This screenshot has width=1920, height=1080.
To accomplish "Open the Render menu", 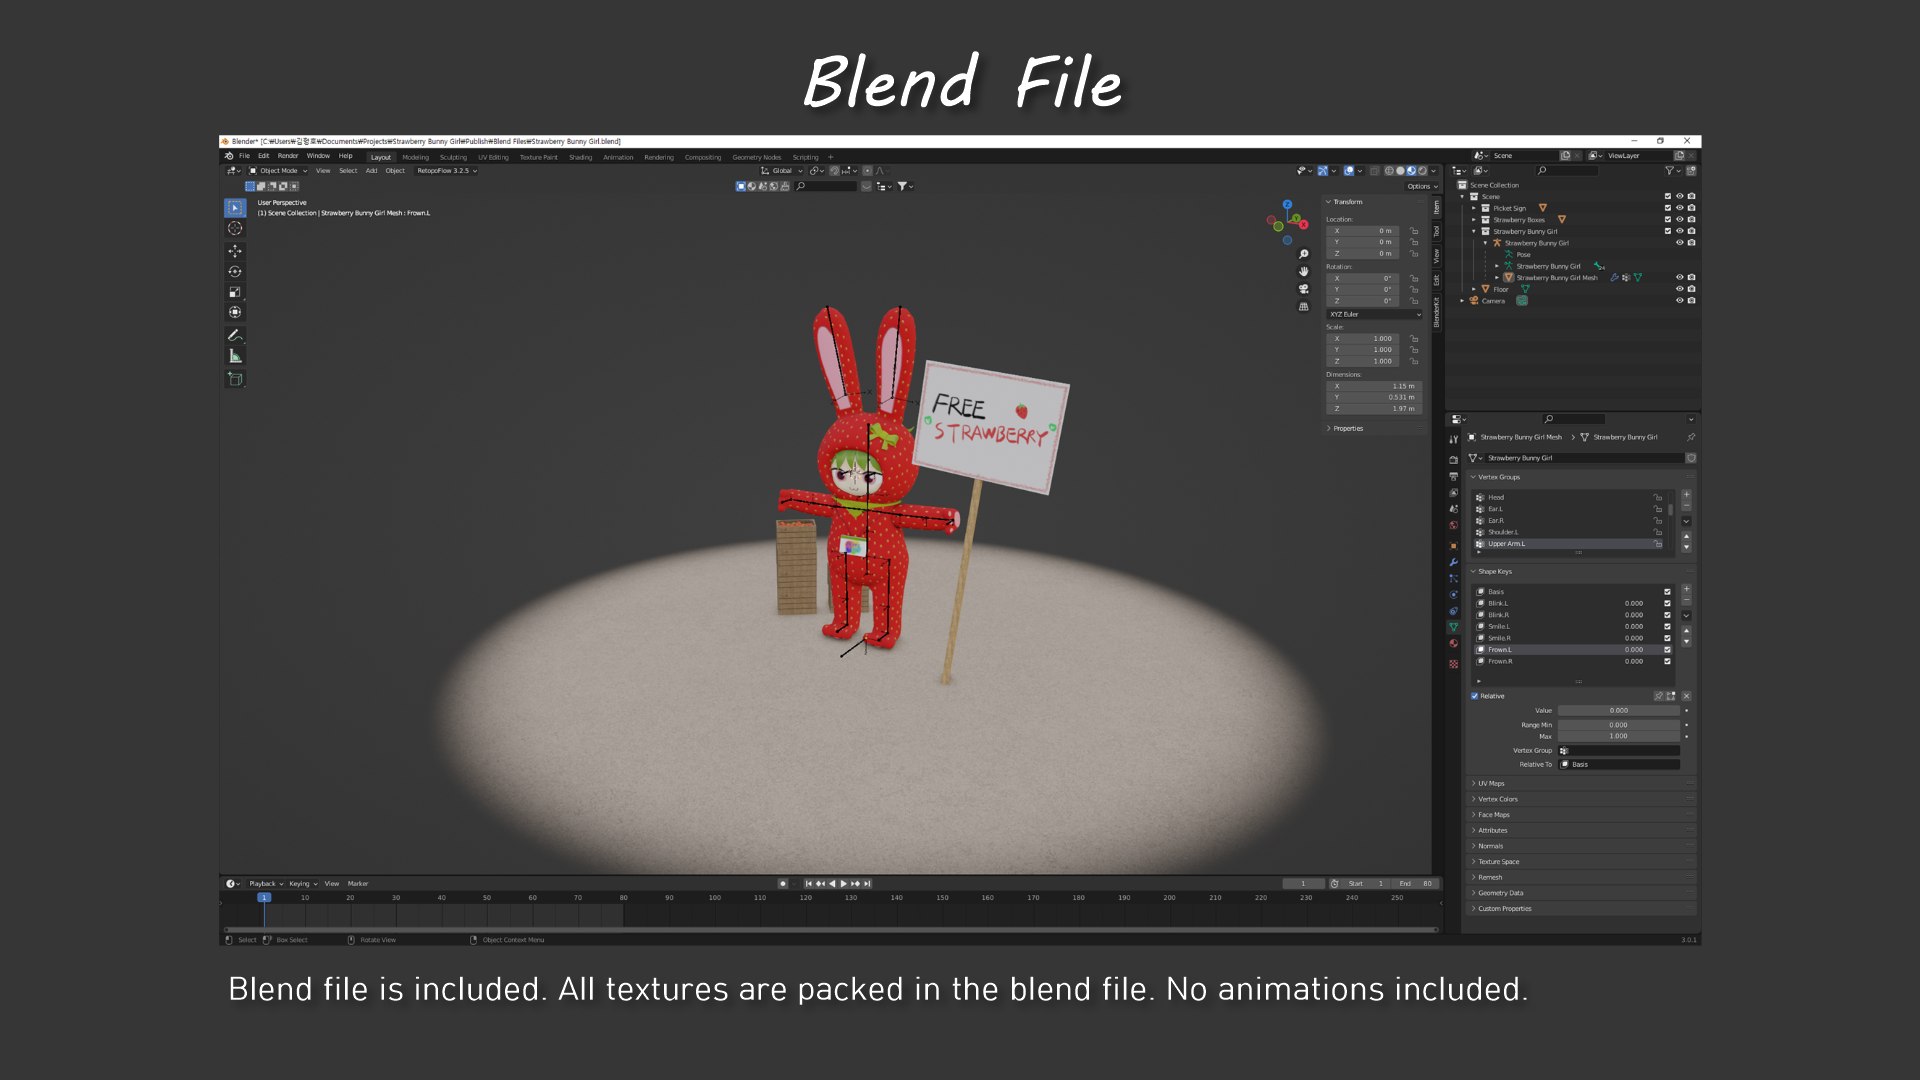I will point(288,156).
